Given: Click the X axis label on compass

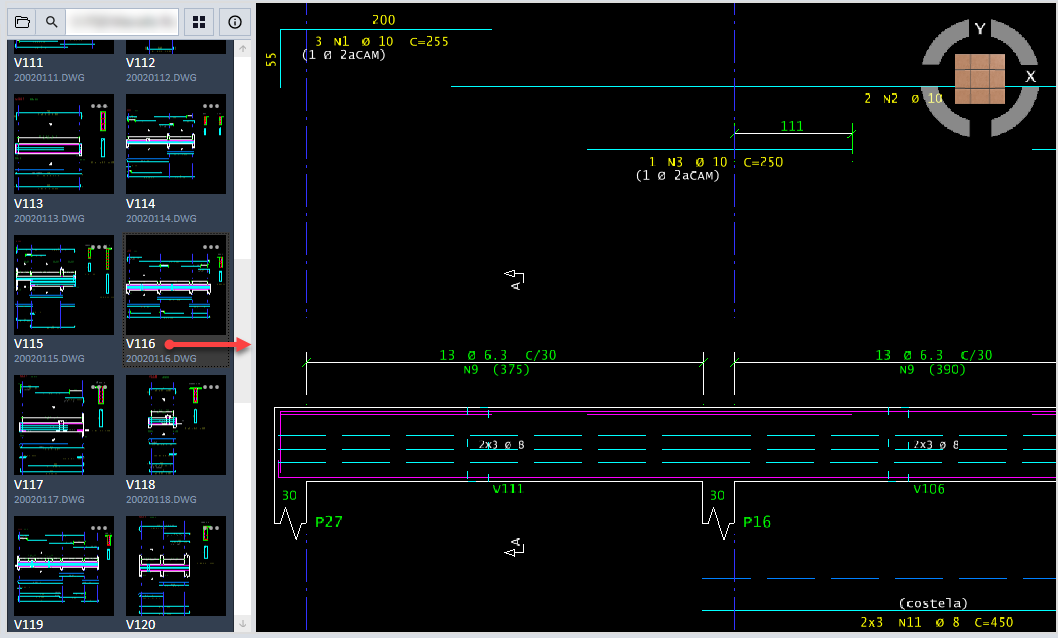Looking at the screenshot, I should (1030, 76).
